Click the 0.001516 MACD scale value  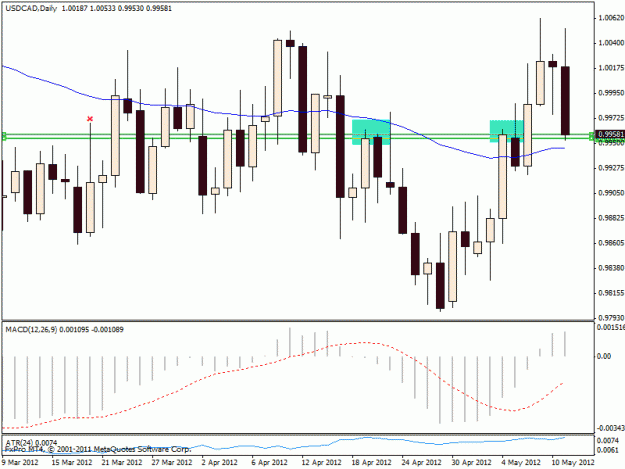click(x=610, y=327)
